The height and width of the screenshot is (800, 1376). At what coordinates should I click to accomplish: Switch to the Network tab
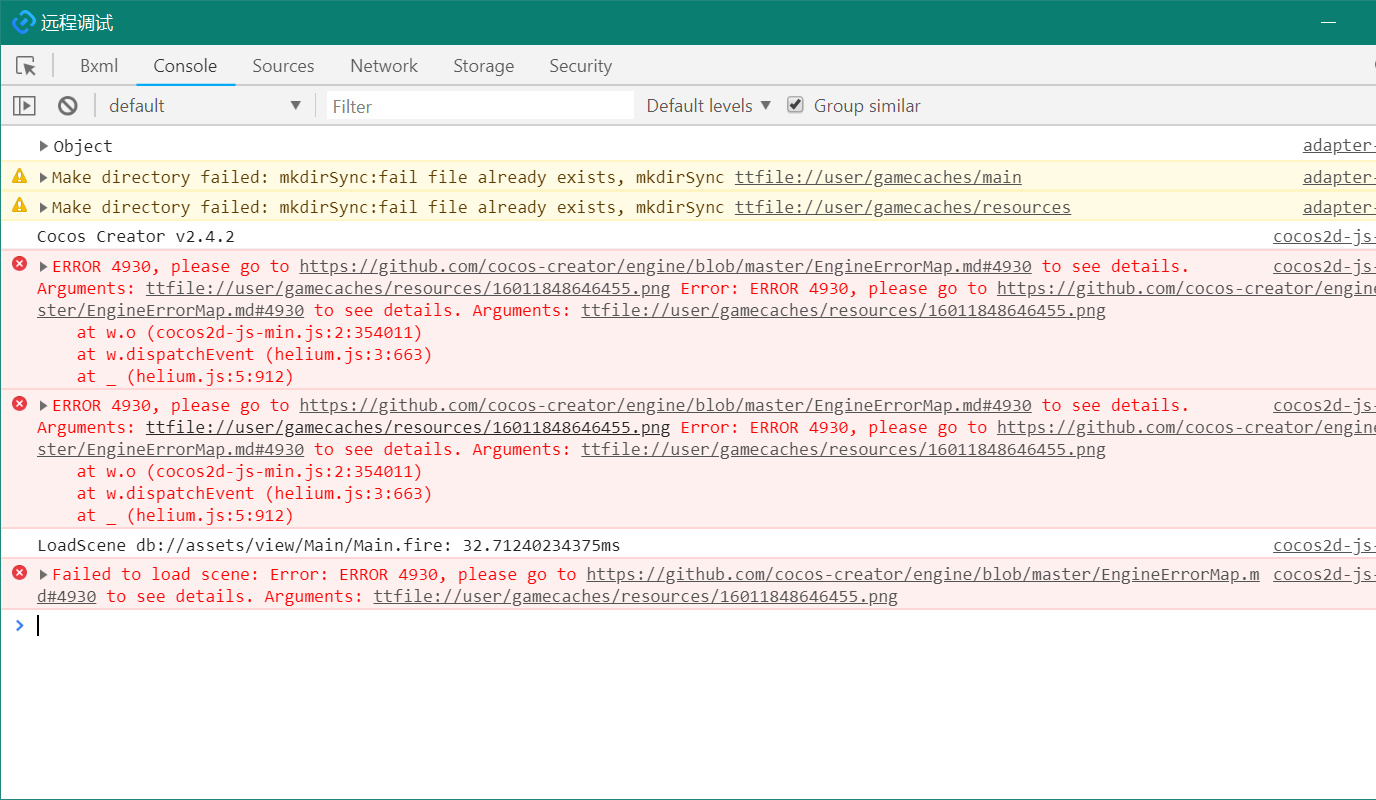pyautogui.click(x=384, y=66)
